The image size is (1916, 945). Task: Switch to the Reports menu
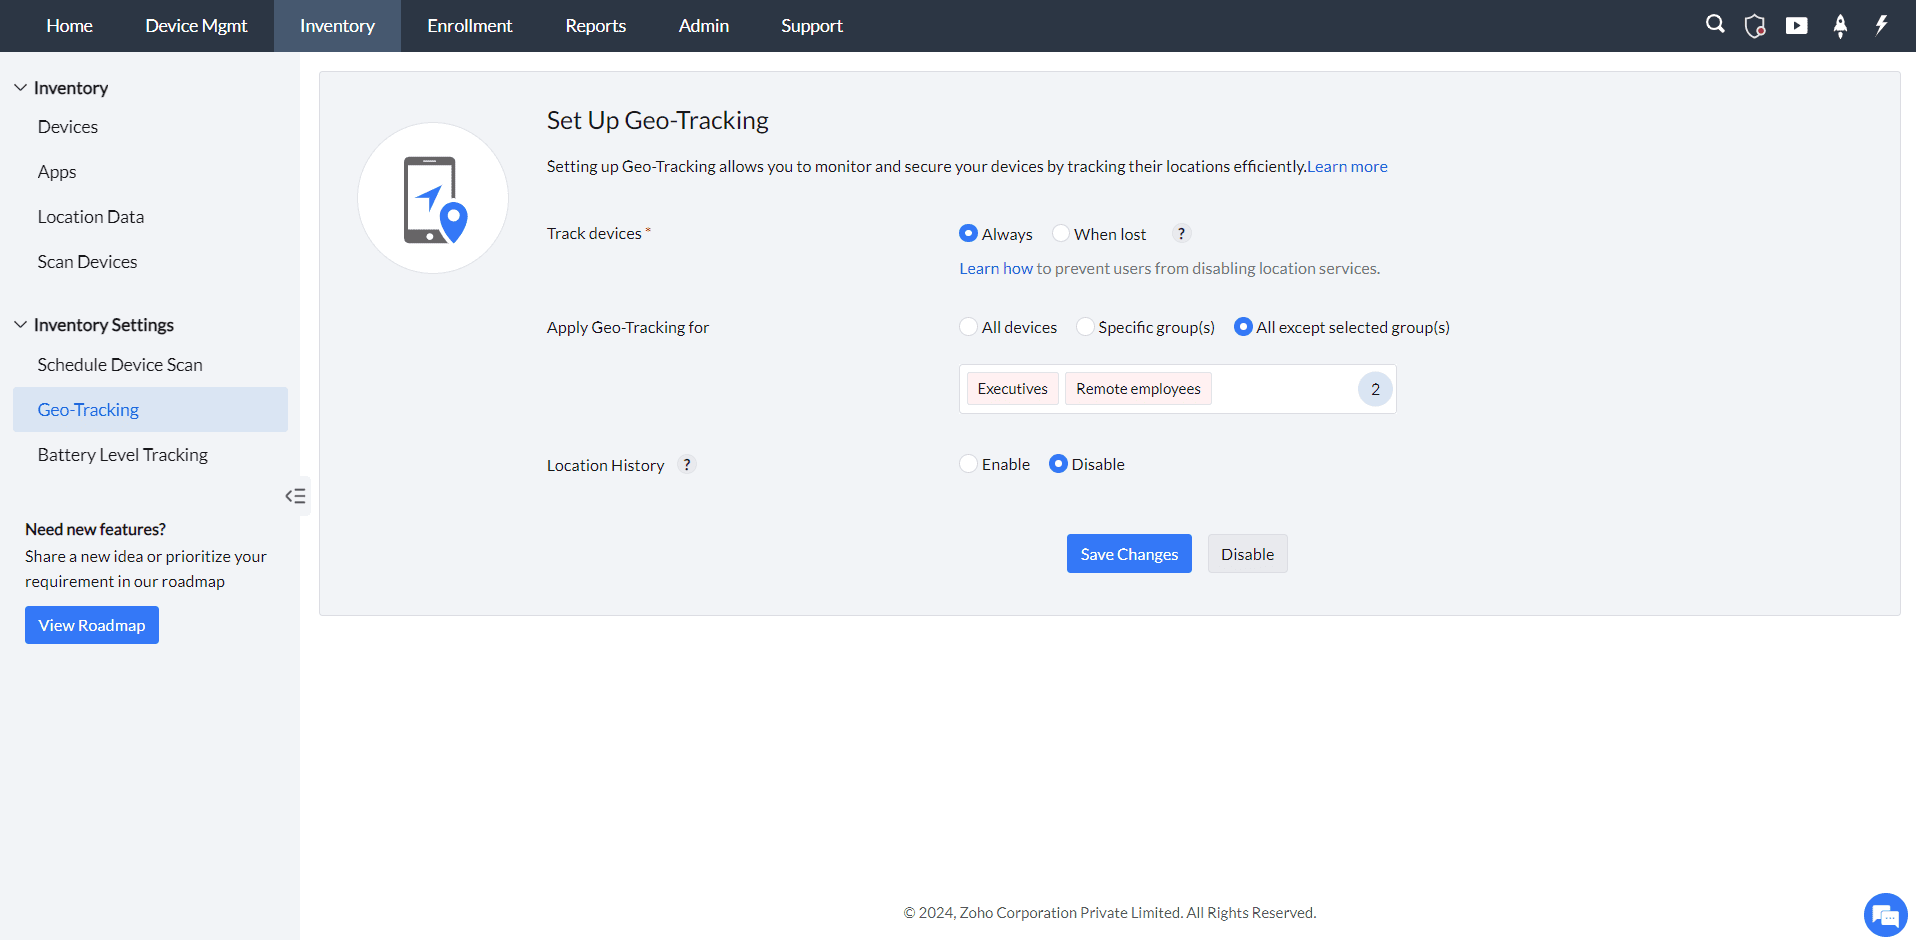tap(595, 25)
